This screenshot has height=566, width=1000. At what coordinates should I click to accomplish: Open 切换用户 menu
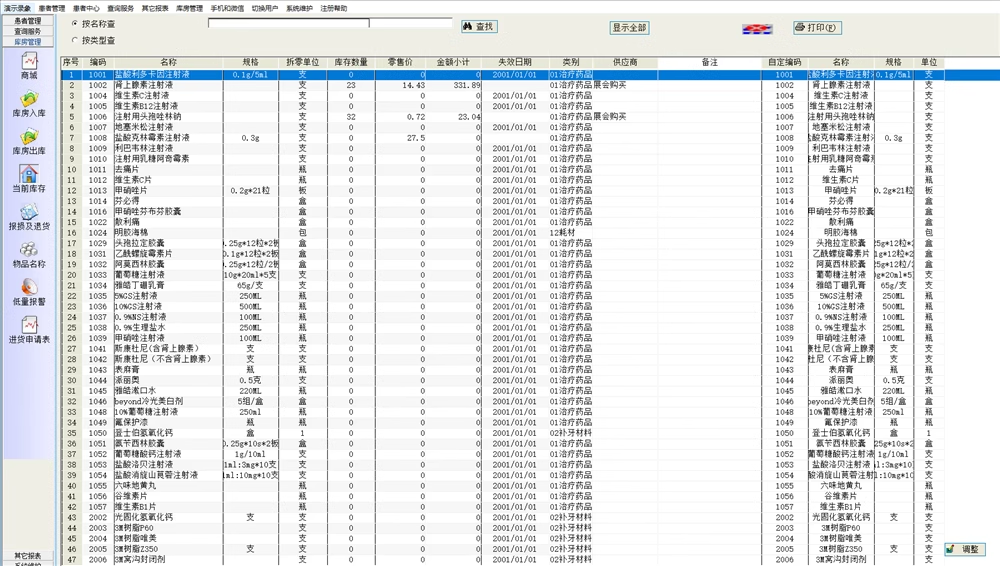tap(265, 8)
